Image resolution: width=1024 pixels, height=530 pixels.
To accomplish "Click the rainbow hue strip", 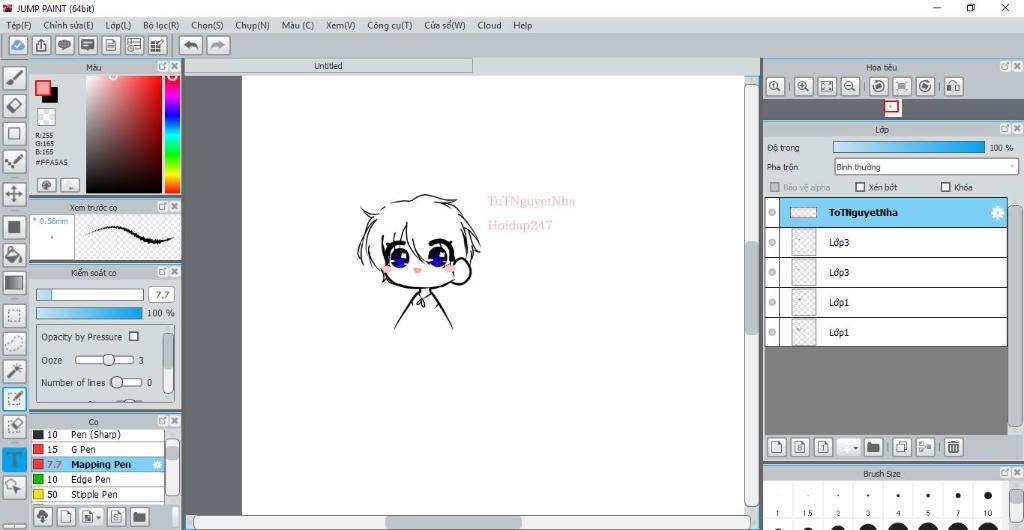I will pyautogui.click(x=172, y=134).
